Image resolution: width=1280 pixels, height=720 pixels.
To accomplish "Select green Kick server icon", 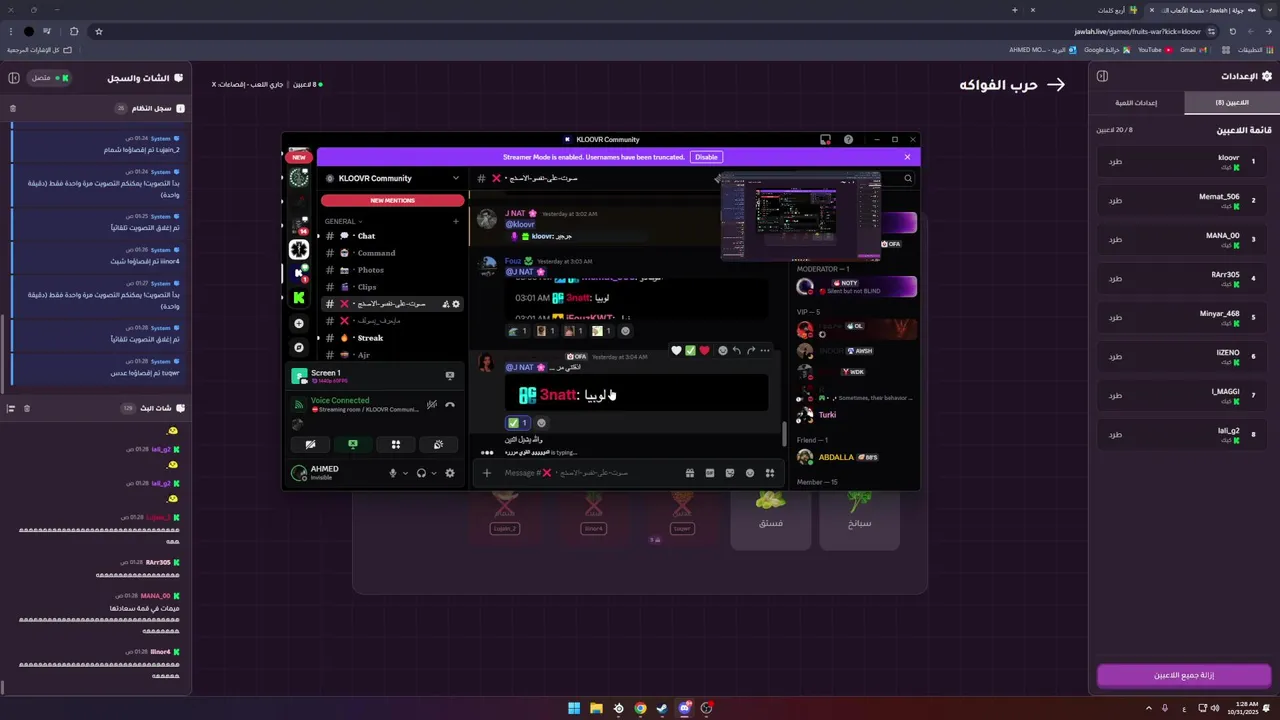I will [x=298, y=298].
